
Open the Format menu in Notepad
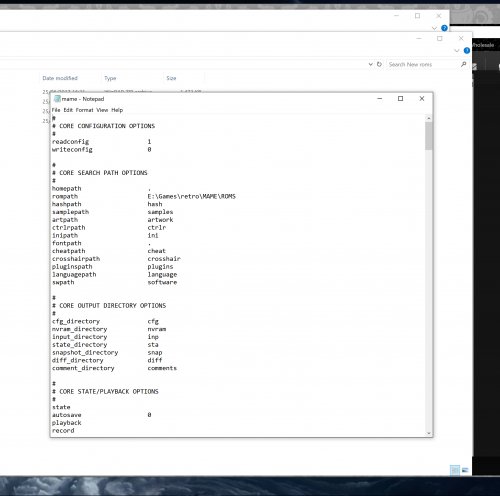click(84, 110)
